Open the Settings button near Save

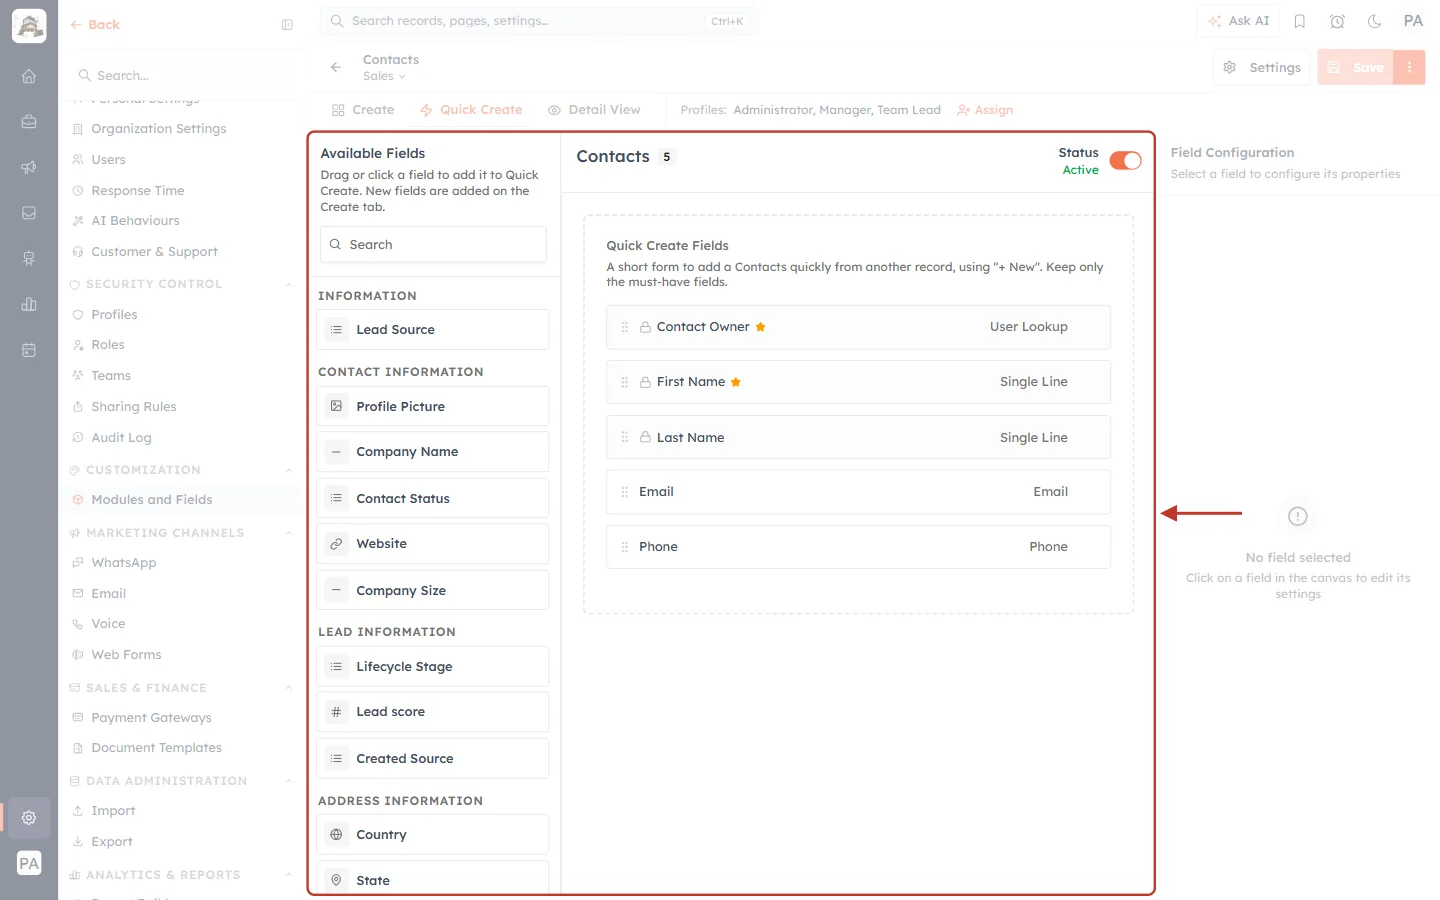[x=1262, y=67]
